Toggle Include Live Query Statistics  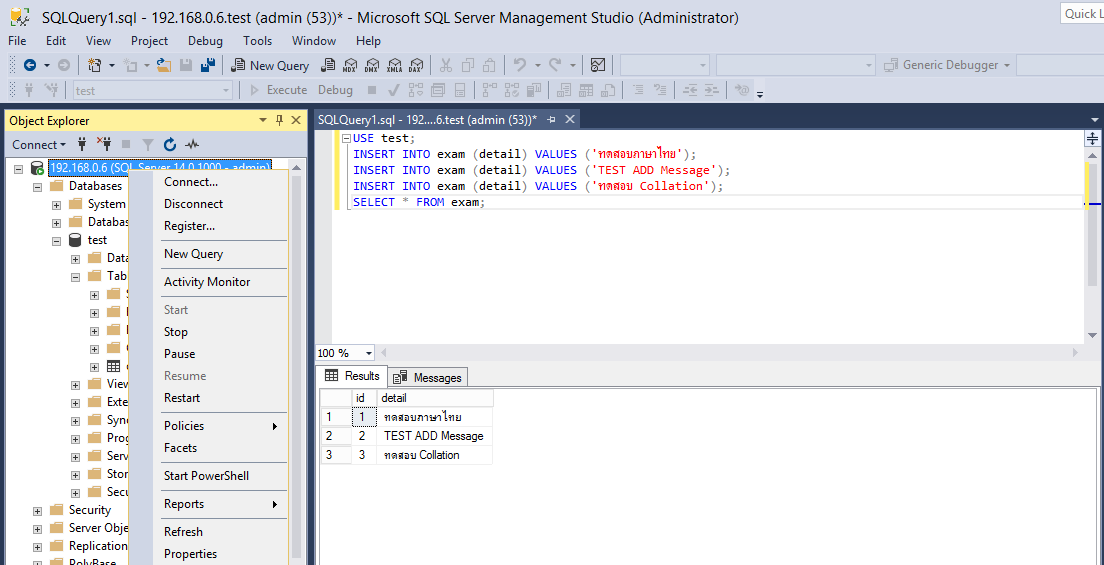tap(512, 90)
